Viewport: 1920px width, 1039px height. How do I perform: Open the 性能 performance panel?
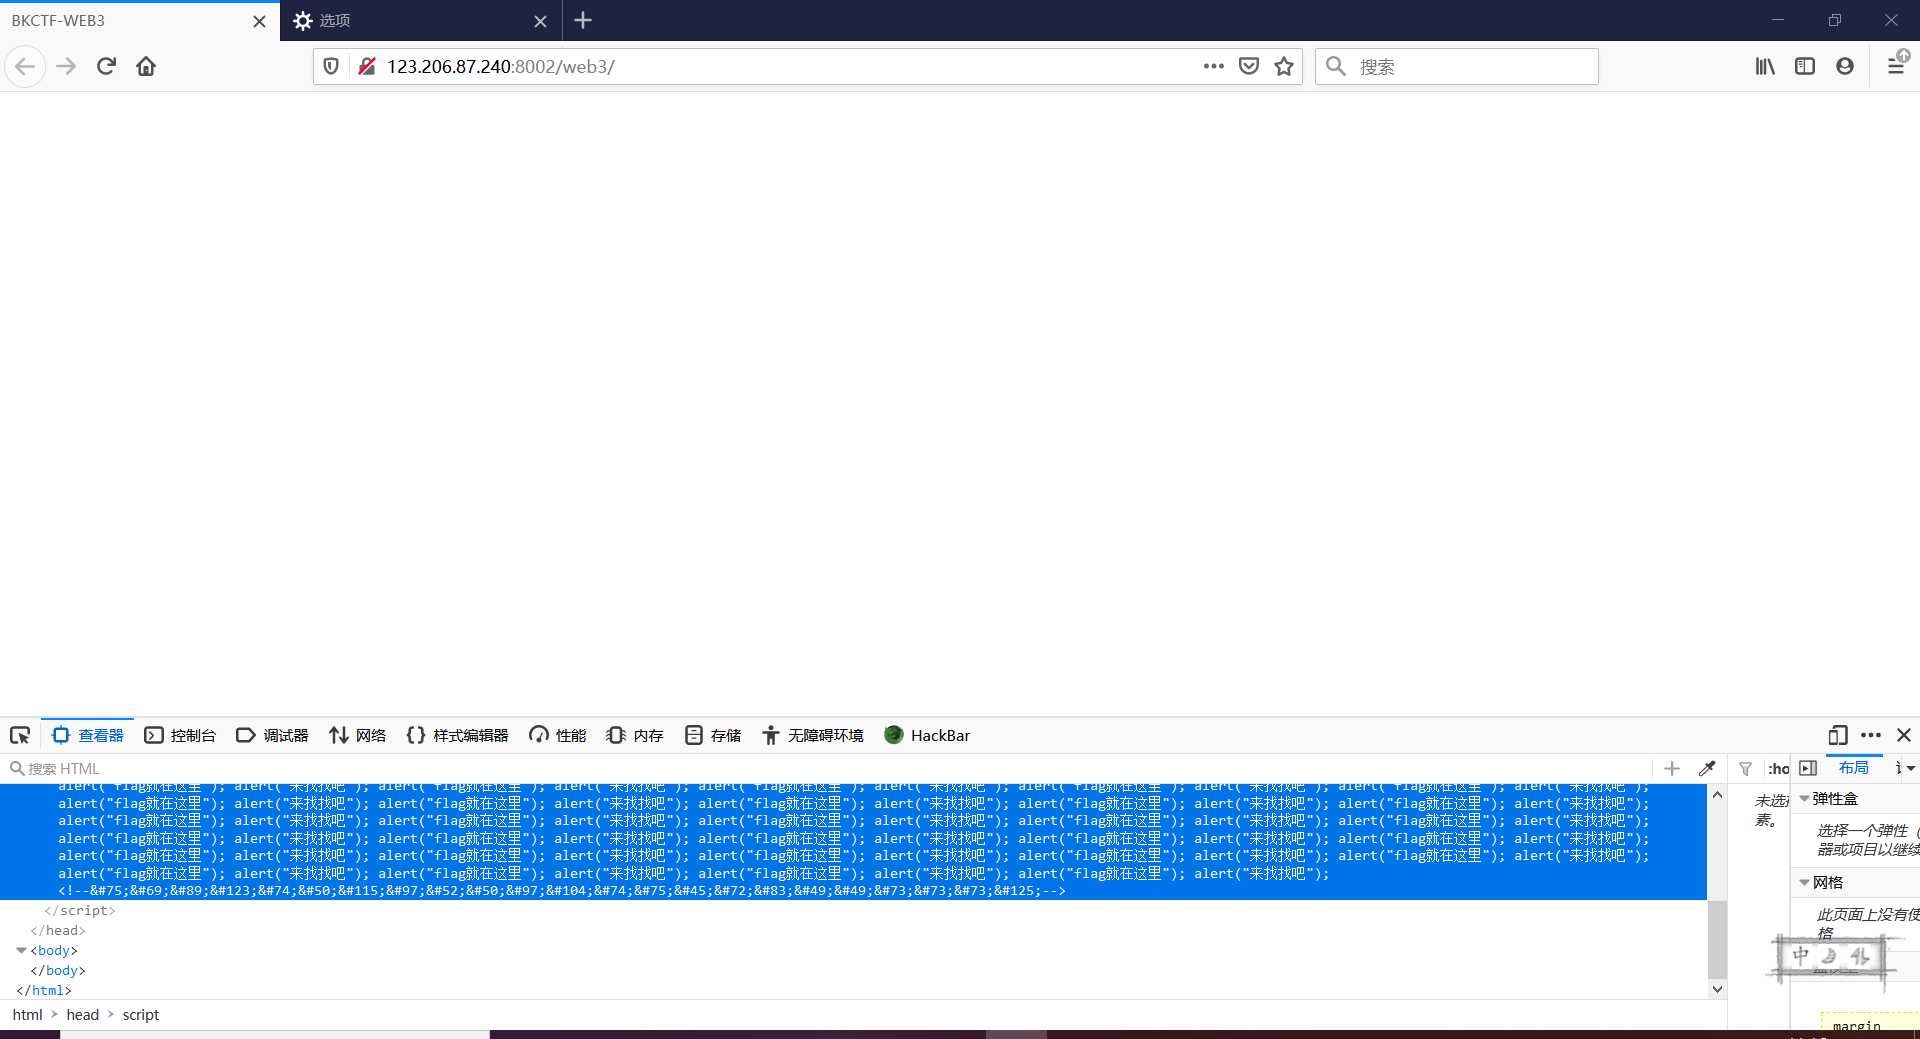[558, 735]
